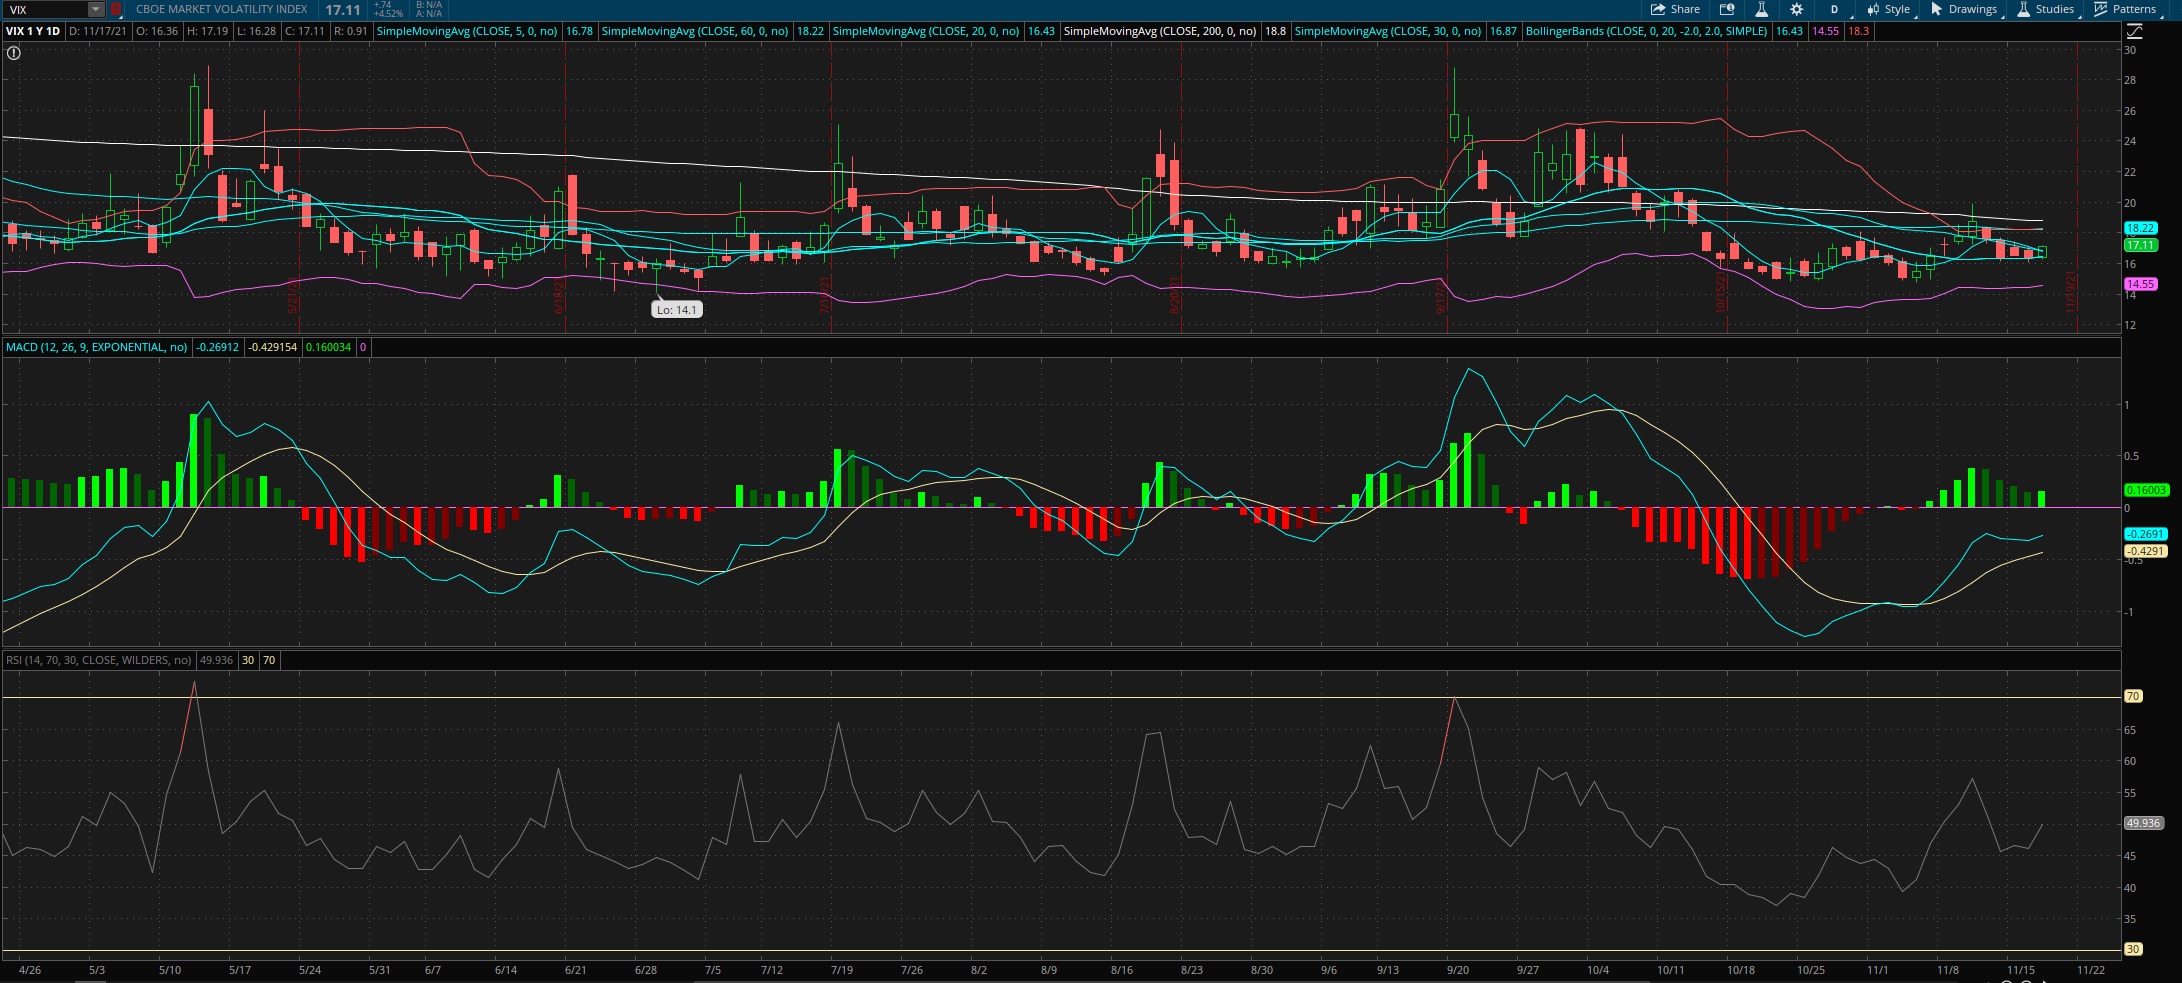The height and width of the screenshot is (983, 2182).
Task: Click the RSI 70 overbought axis tag
Action: [2133, 696]
